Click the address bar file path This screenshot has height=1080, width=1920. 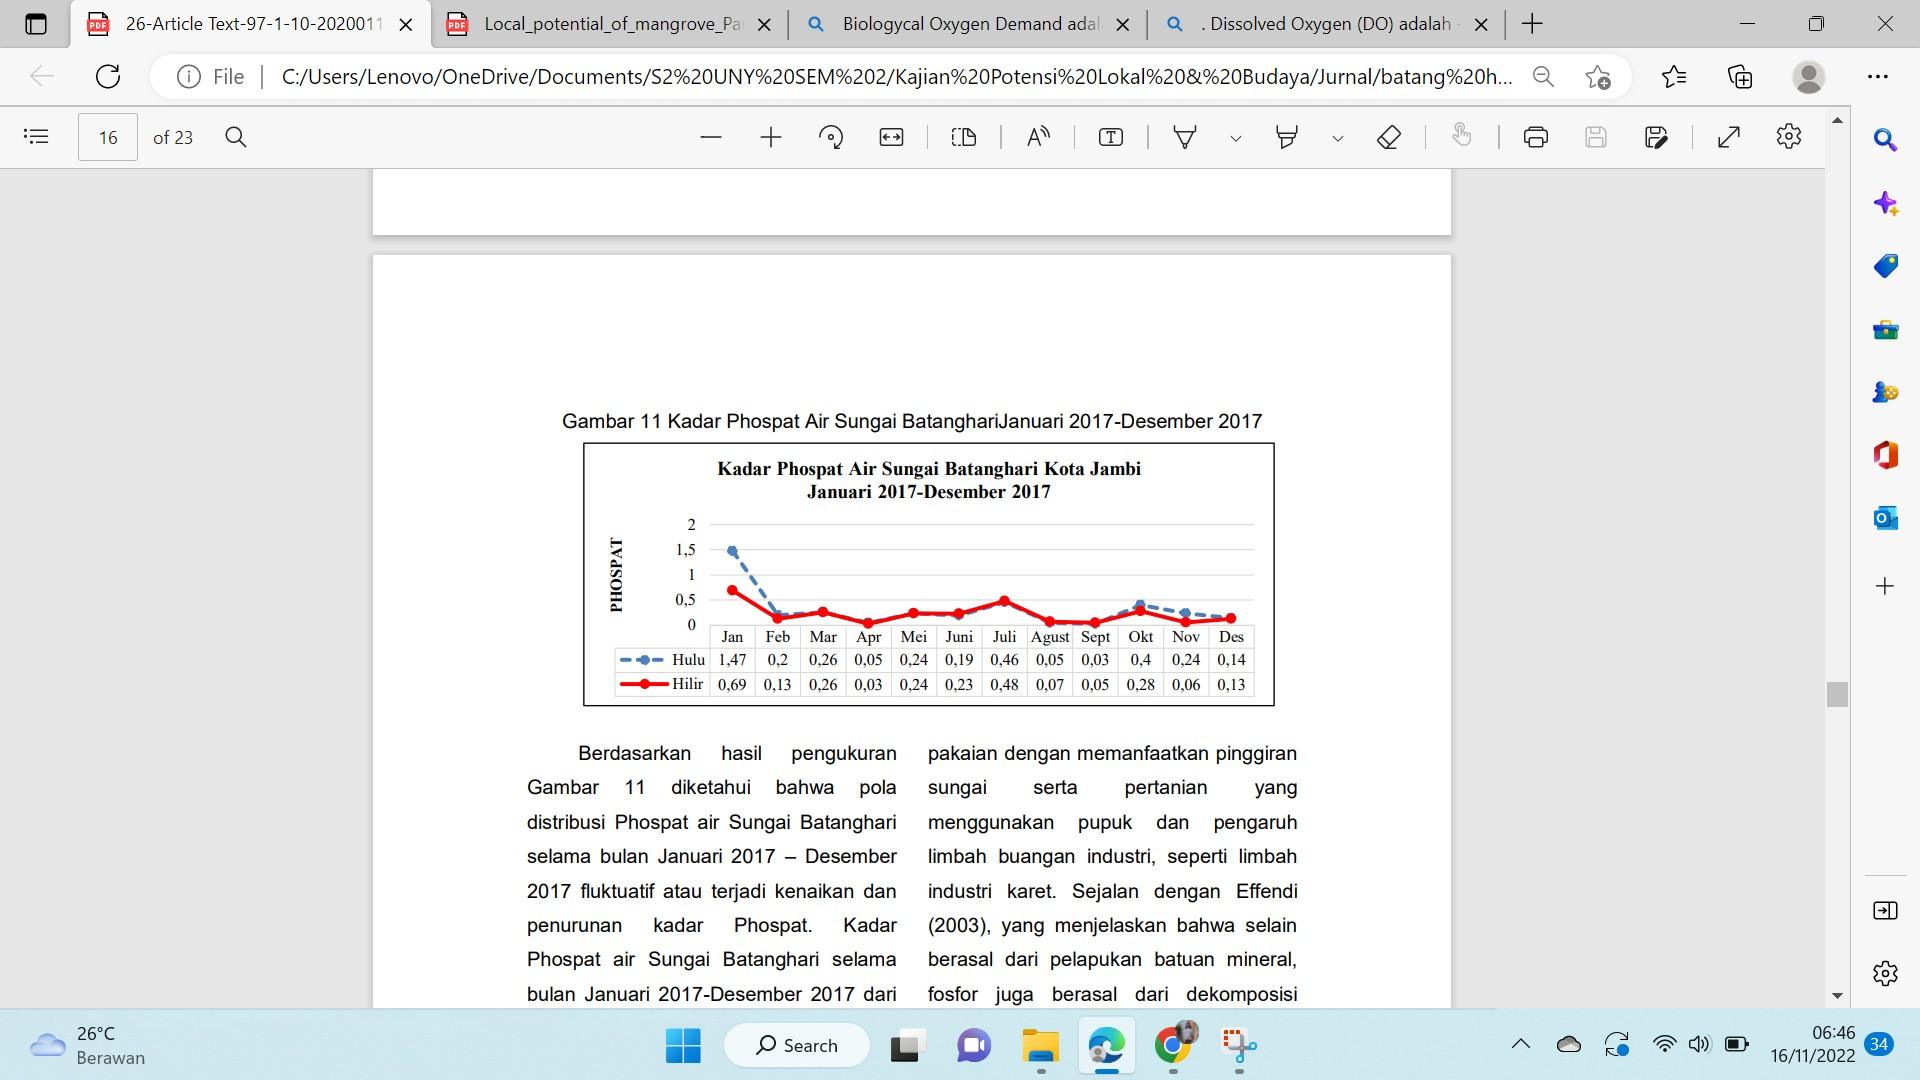(x=897, y=77)
